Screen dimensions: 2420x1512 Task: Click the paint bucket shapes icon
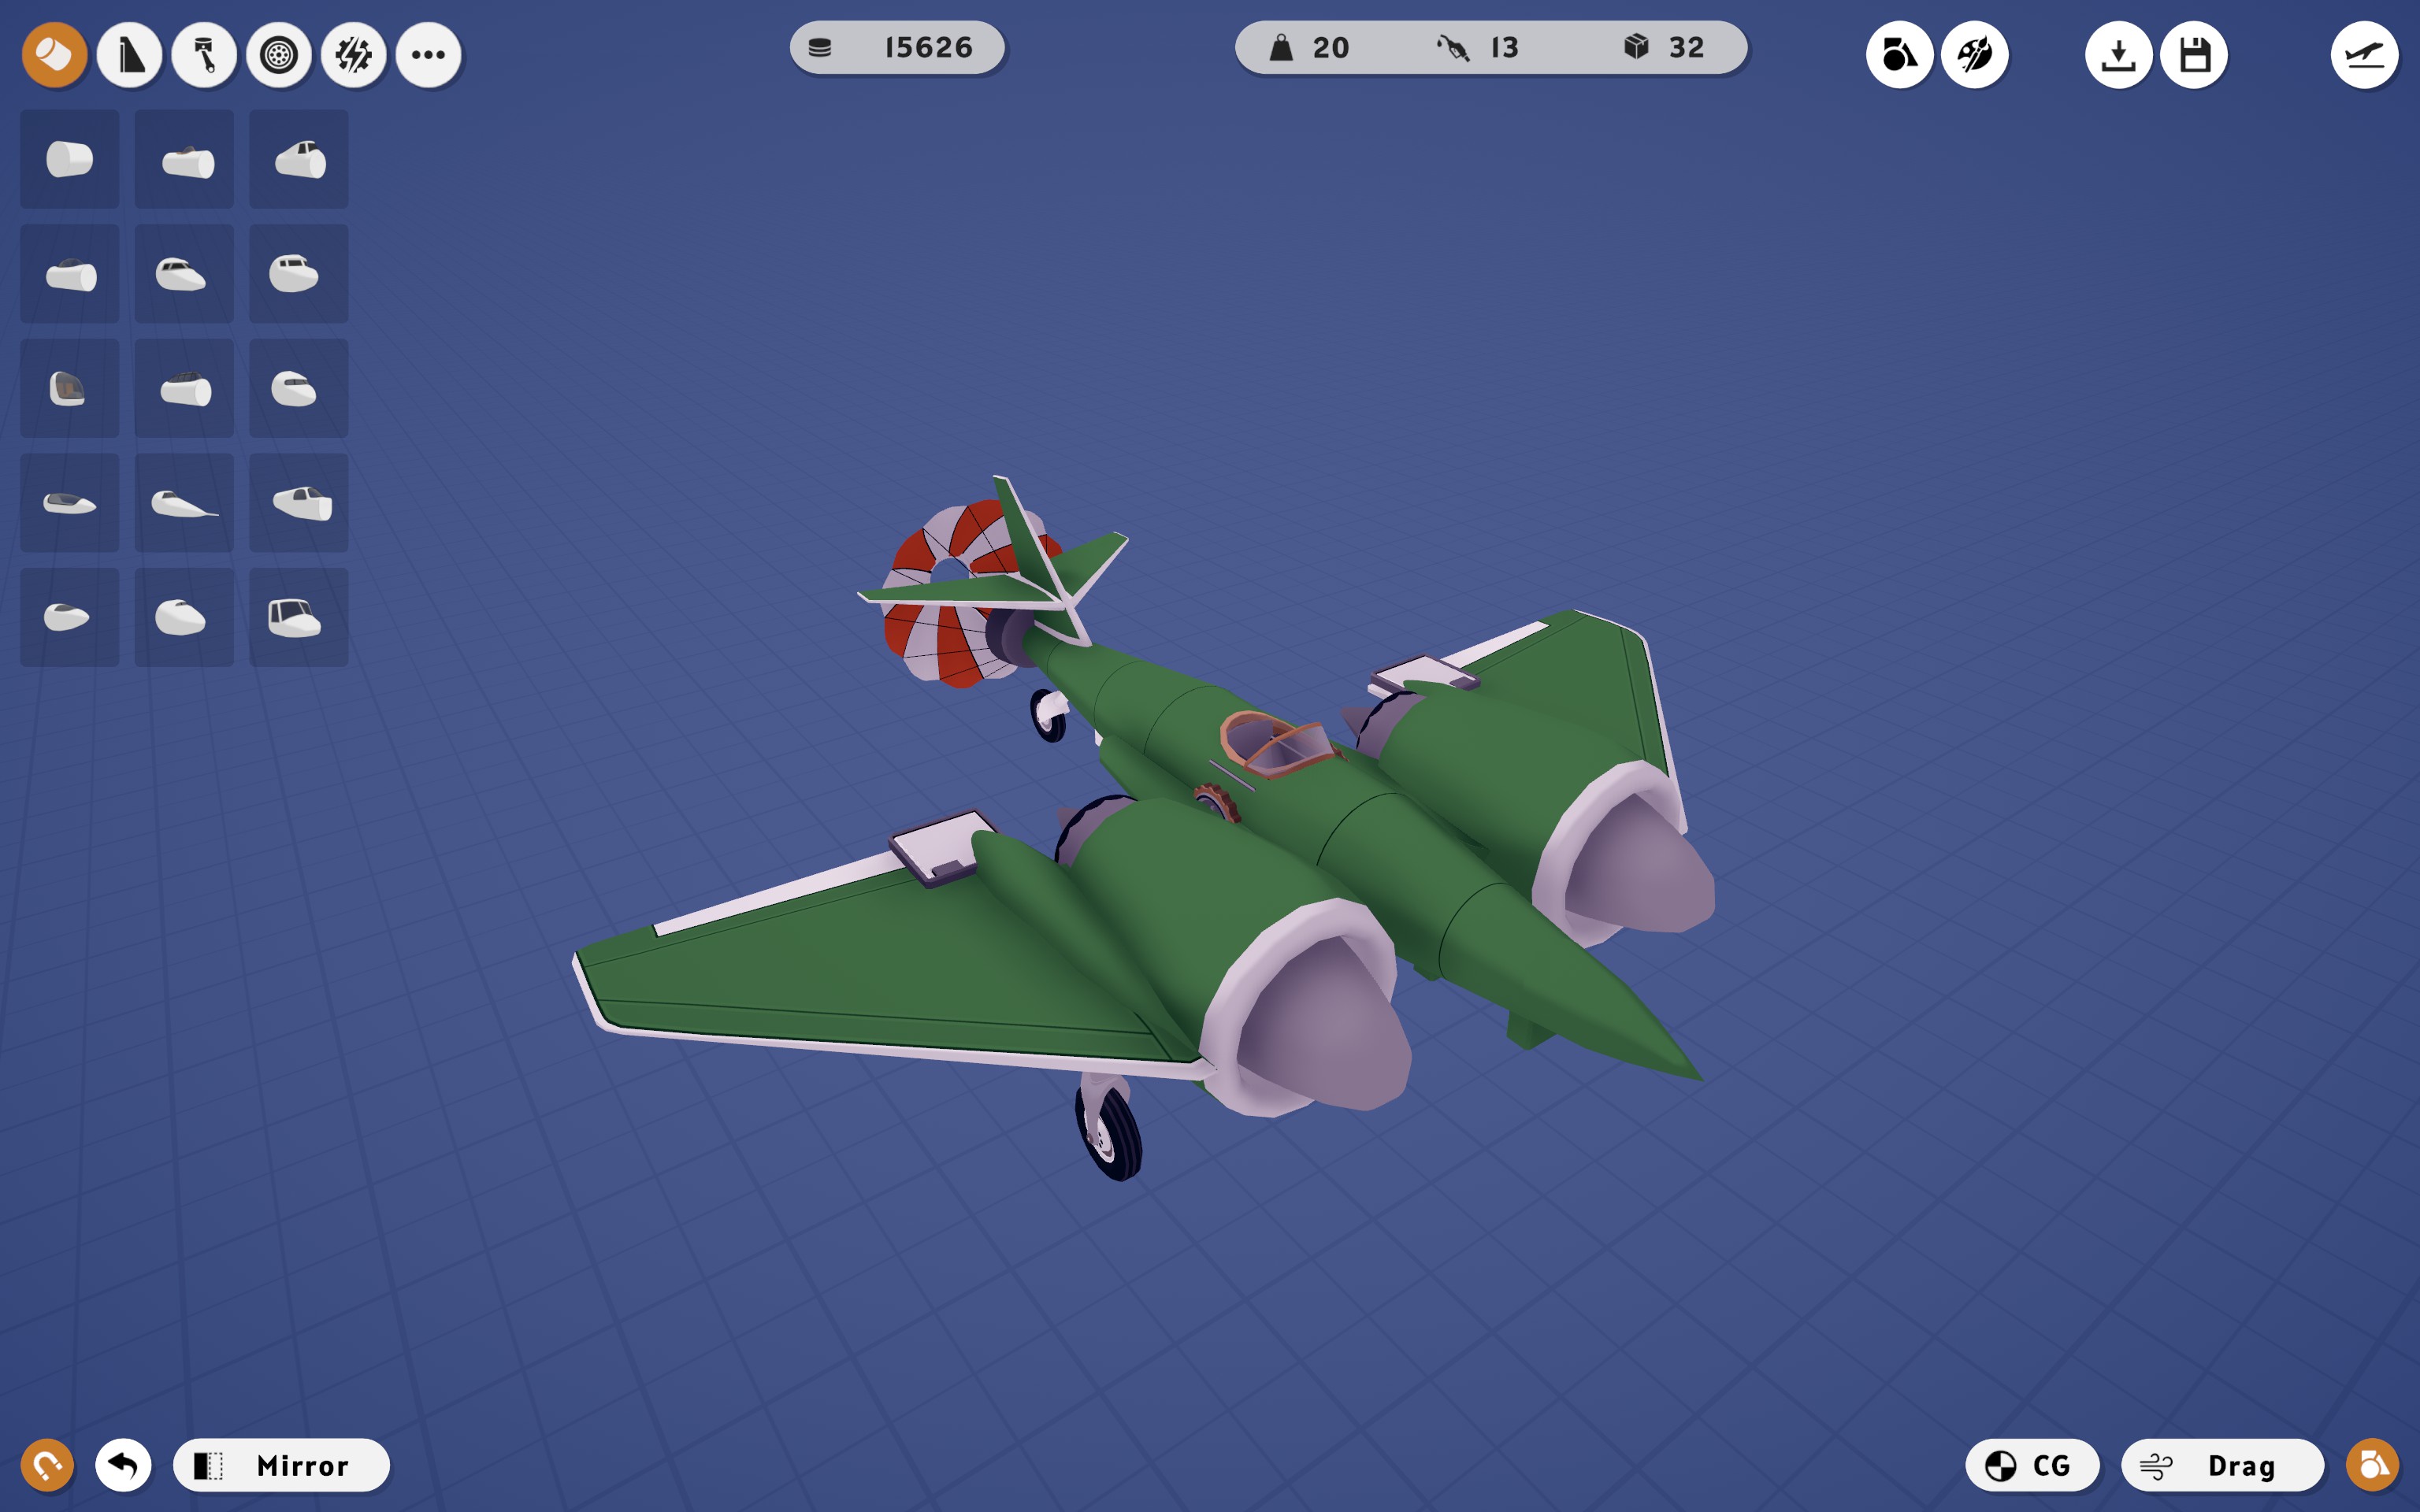(1898, 55)
